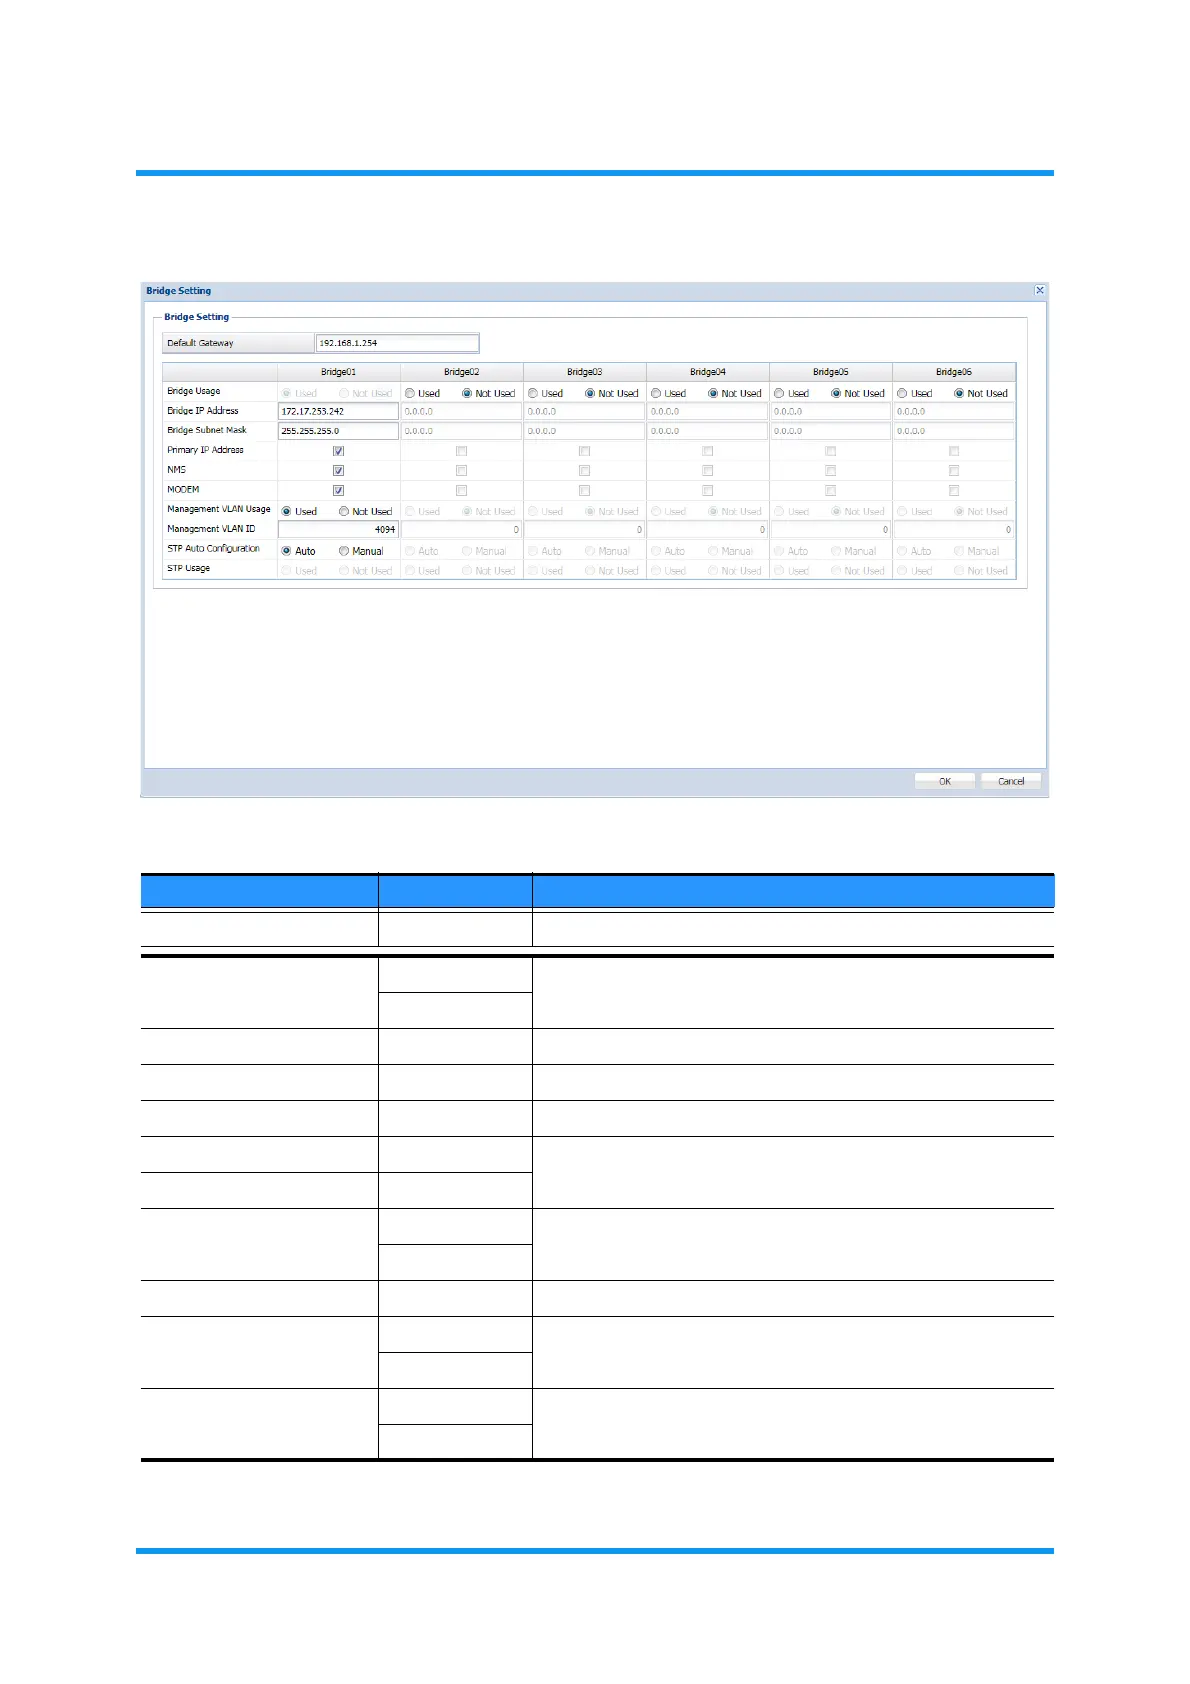This screenshot has width=1190, height=1684.
Task: Toggle Bridge01 MODEM checkbox
Action: point(338,490)
